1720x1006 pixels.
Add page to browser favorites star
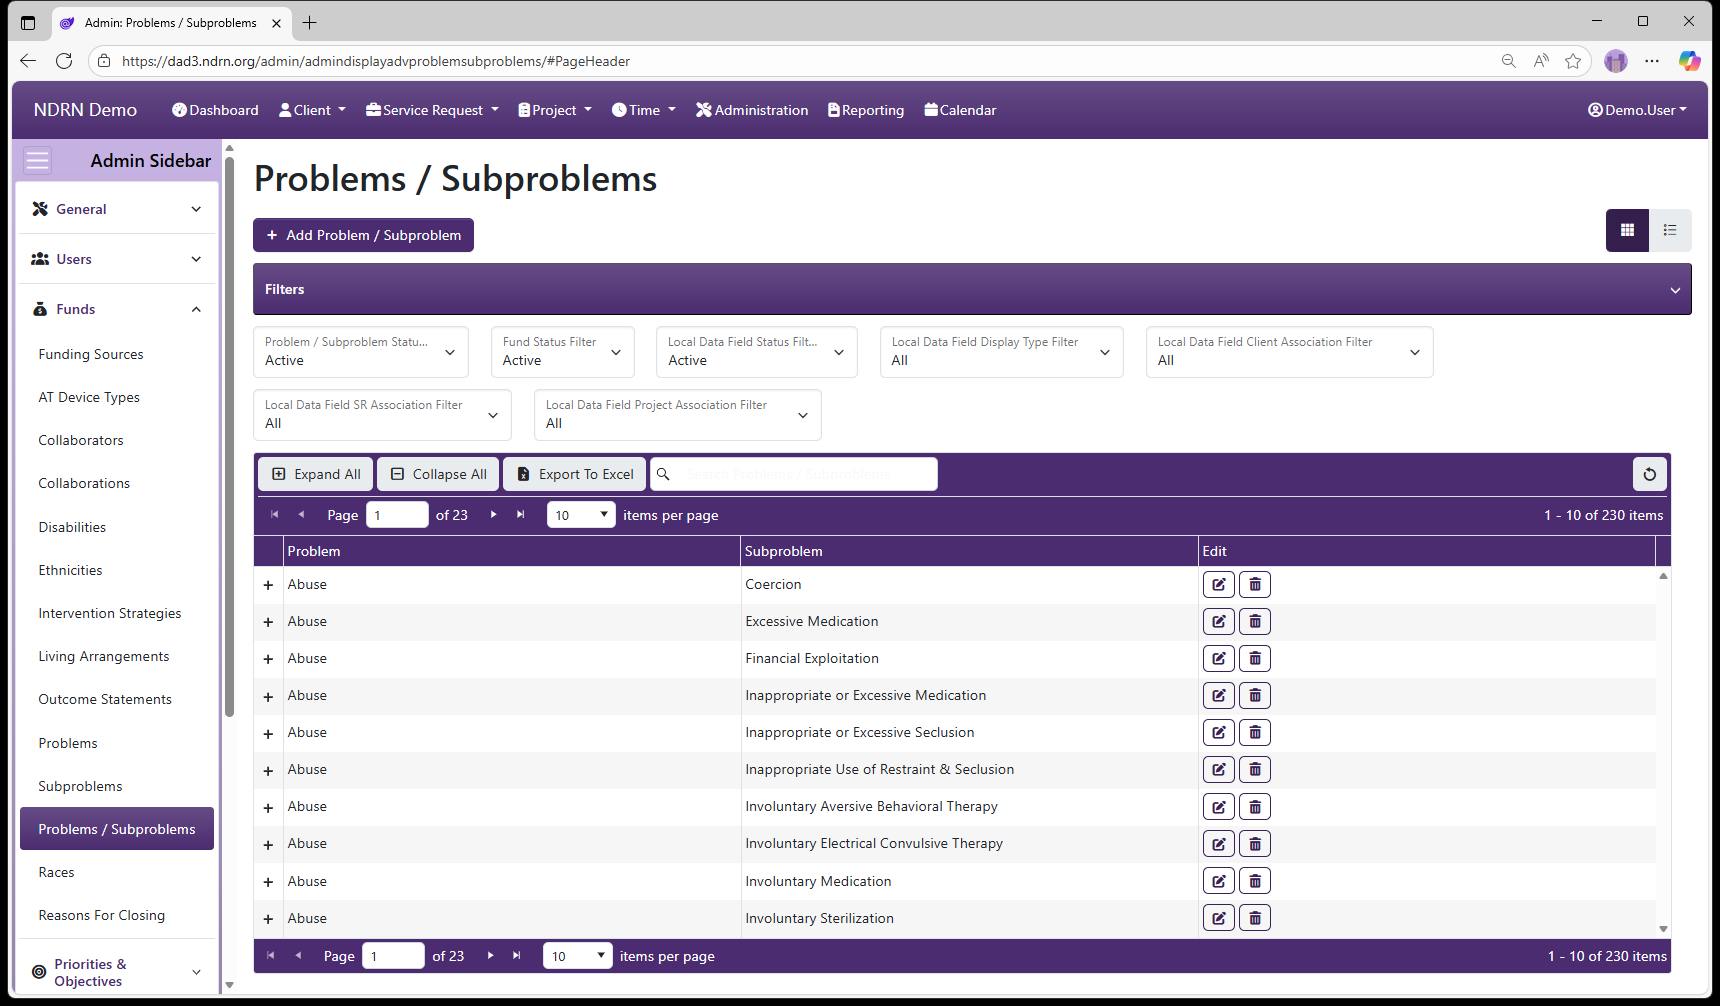pyautogui.click(x=1573, y=61)
